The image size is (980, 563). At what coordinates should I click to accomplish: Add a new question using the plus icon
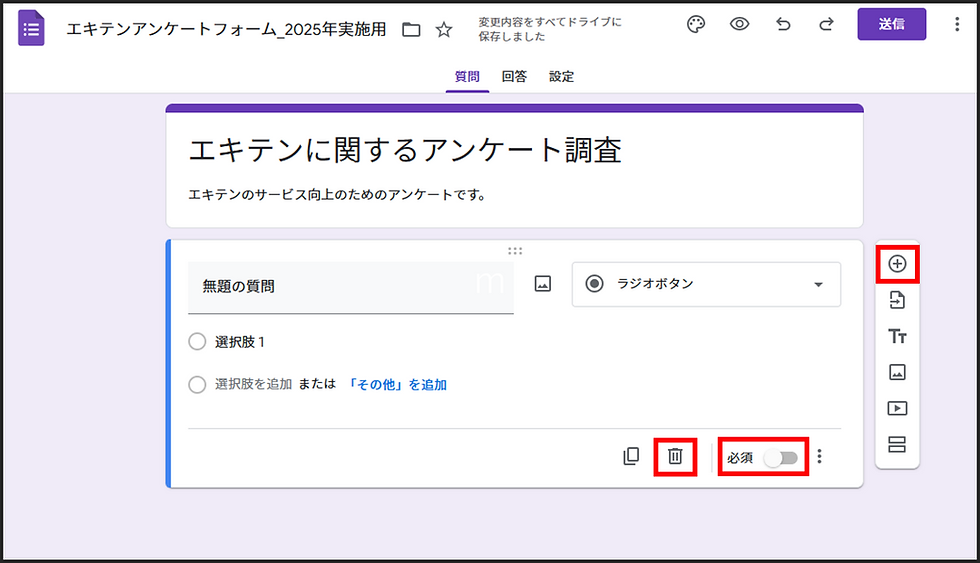pos(898,264)
